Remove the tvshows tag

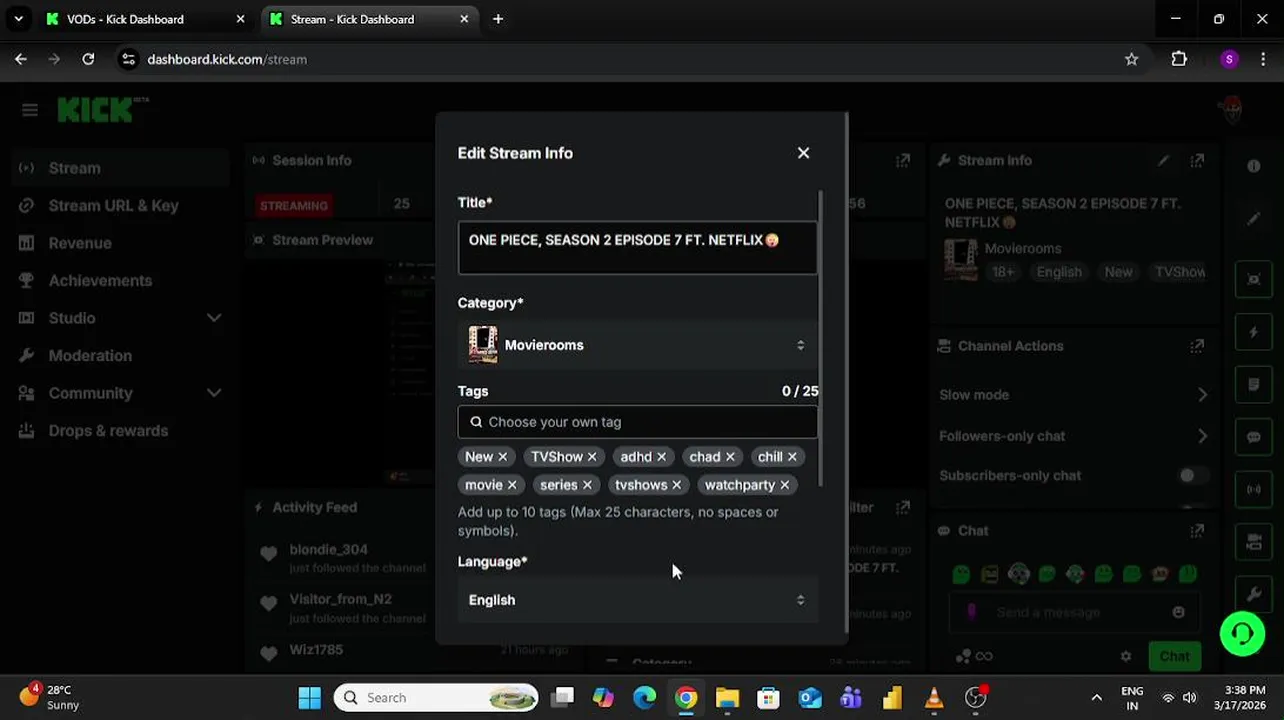pos(676,485)
